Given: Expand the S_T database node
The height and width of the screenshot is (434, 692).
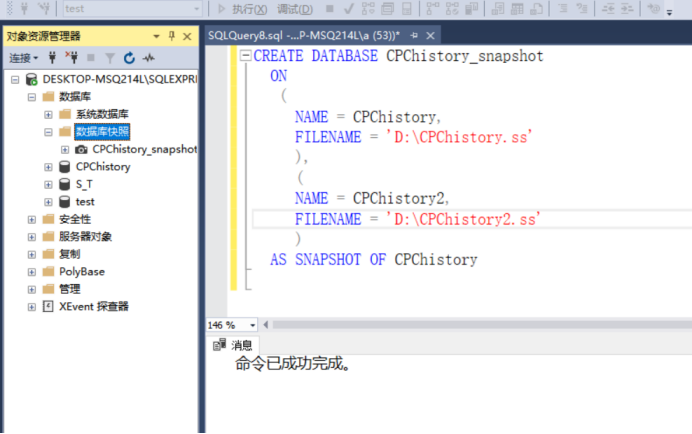Looking at the screenshot, I should pyautogui.click(x=48, y=184).
